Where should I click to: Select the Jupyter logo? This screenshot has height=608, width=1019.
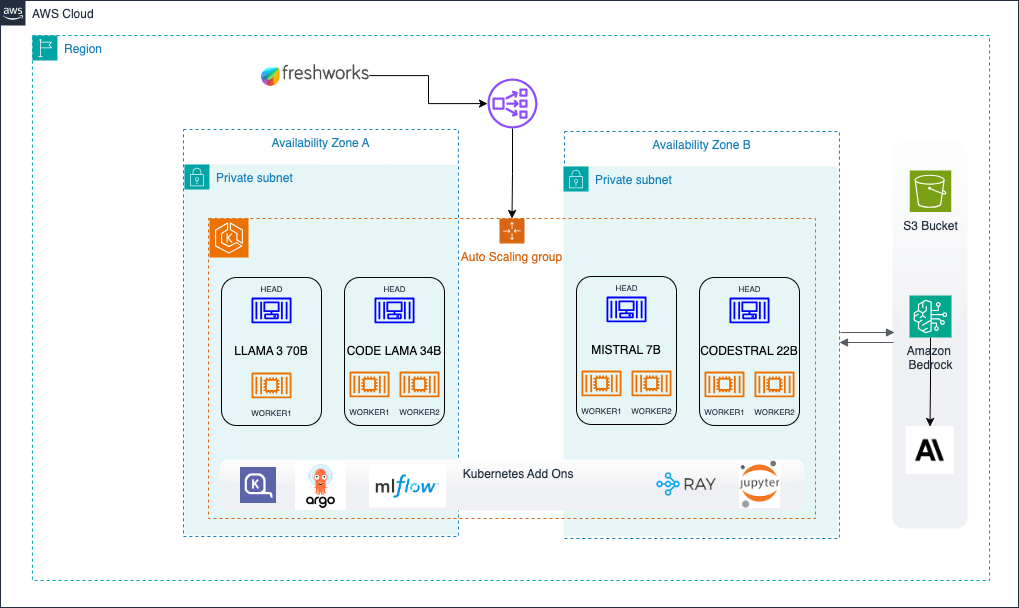pos(759,485)
